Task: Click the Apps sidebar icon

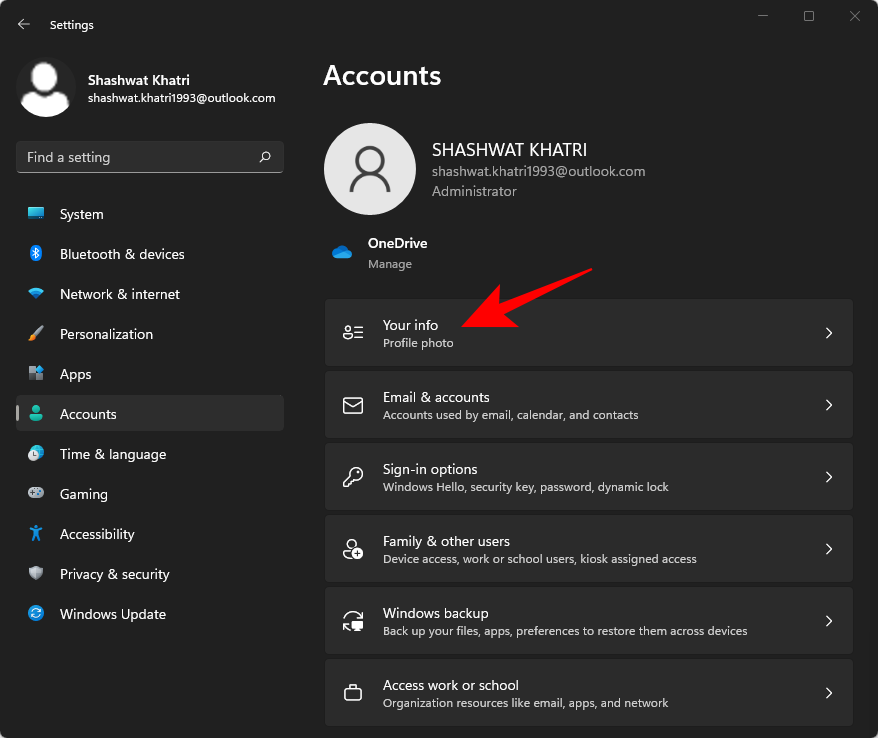Action: tap(35, 374)
